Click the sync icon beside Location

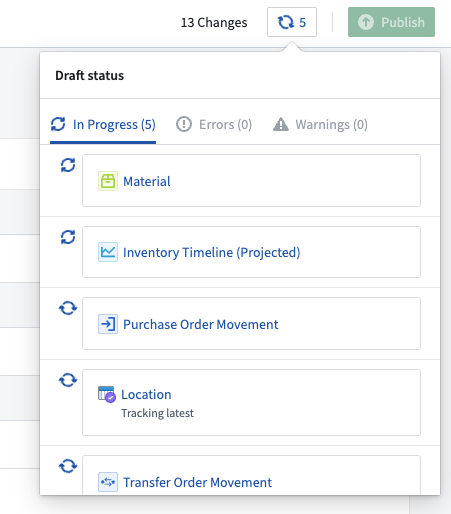[x=68, y=380]
